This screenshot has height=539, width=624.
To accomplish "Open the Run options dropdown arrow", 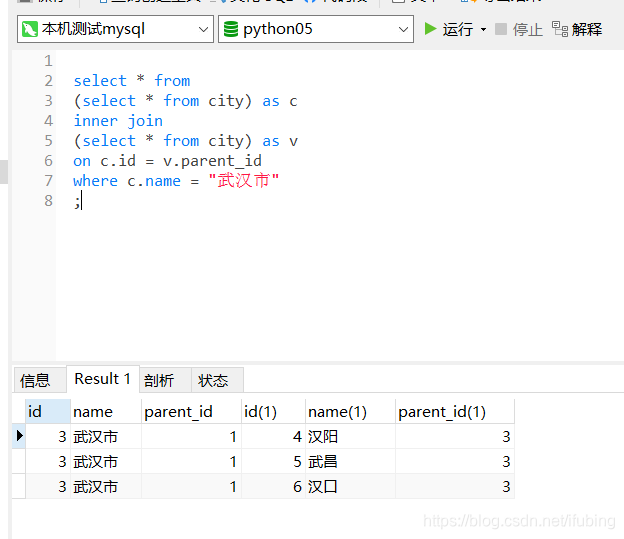I will 483,29.
